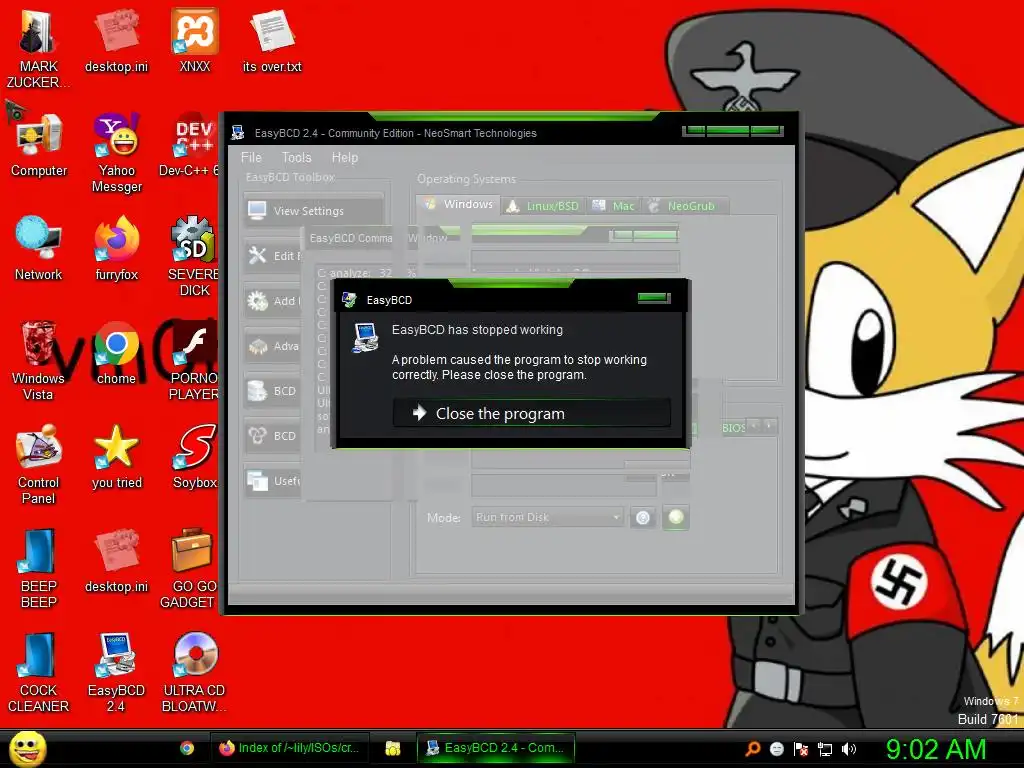The width and height of the screenshot is (1024, 768).
Task: Select the its over.txt file icon
Action: click(x=272, y=42)
